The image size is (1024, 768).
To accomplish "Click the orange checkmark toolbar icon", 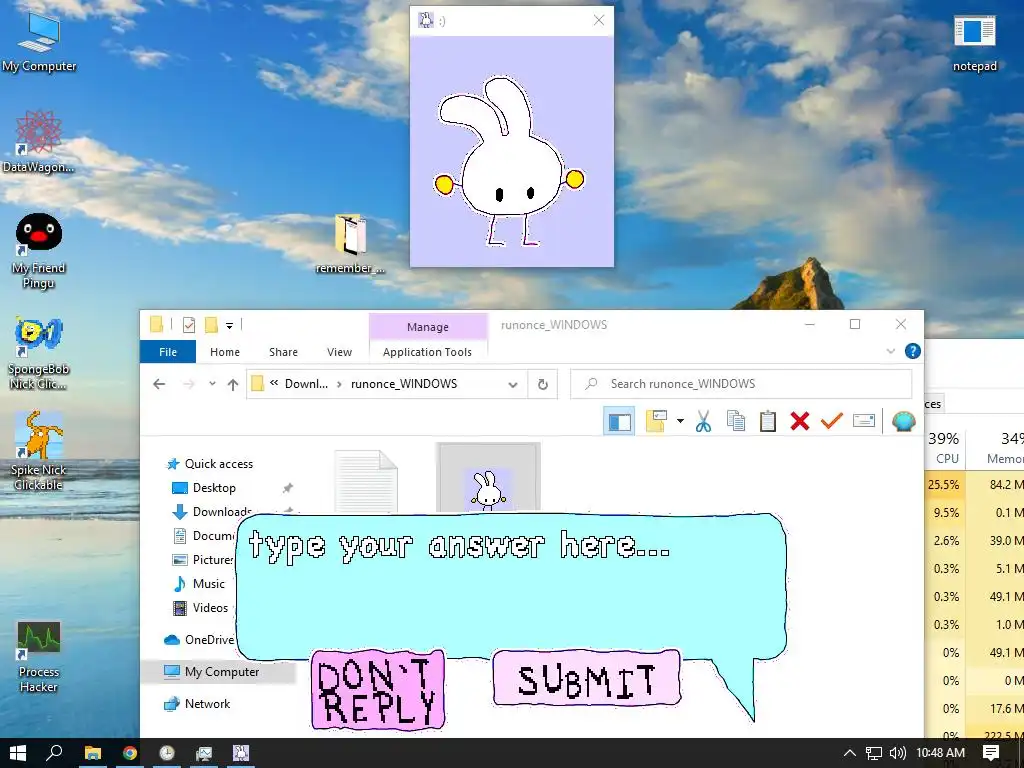I will click(831, 421).
